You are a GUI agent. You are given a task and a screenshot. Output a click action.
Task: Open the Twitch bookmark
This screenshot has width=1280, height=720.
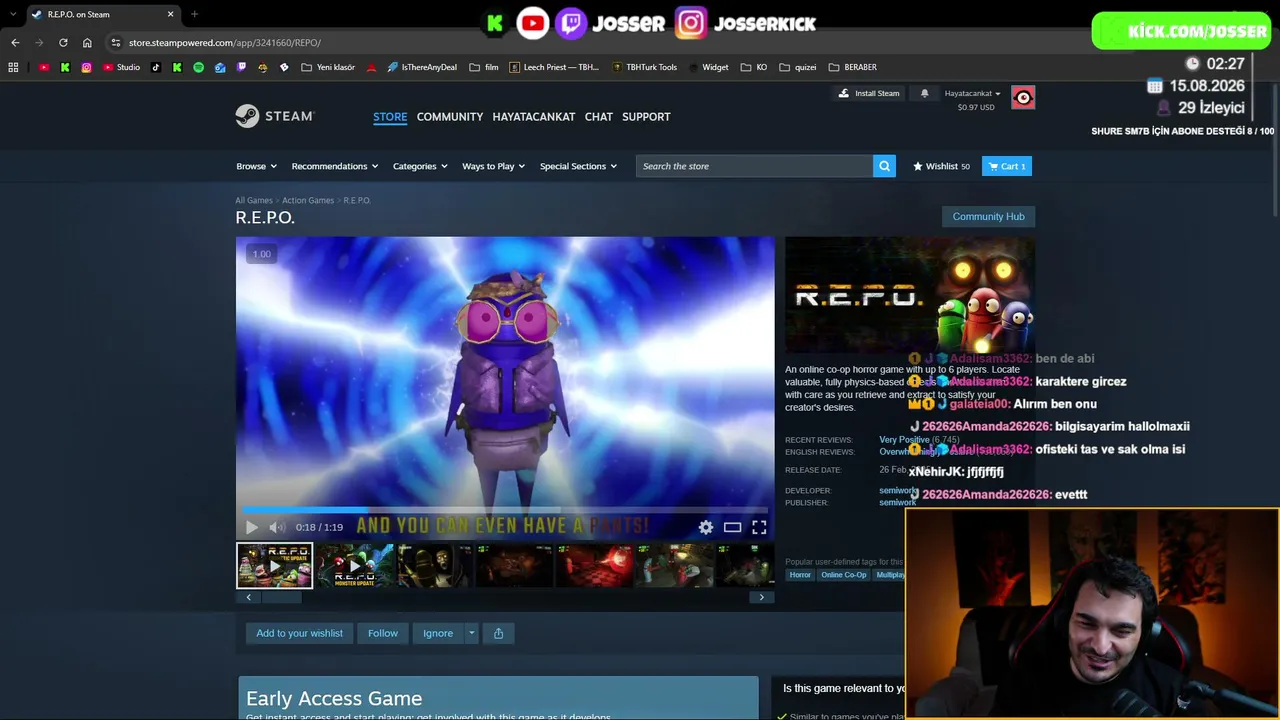(x=241, y=67)
